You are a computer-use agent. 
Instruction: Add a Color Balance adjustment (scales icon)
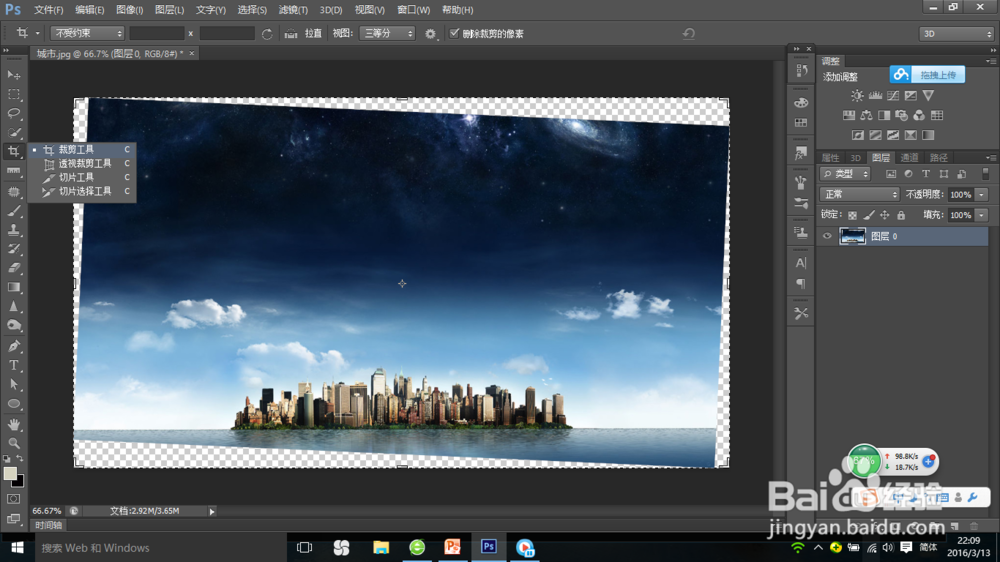click(866, 115)
